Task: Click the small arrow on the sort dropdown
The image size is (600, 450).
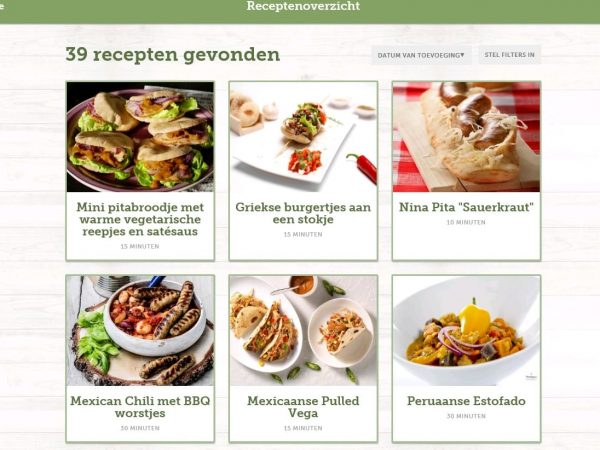Action: tap(462, 55)
